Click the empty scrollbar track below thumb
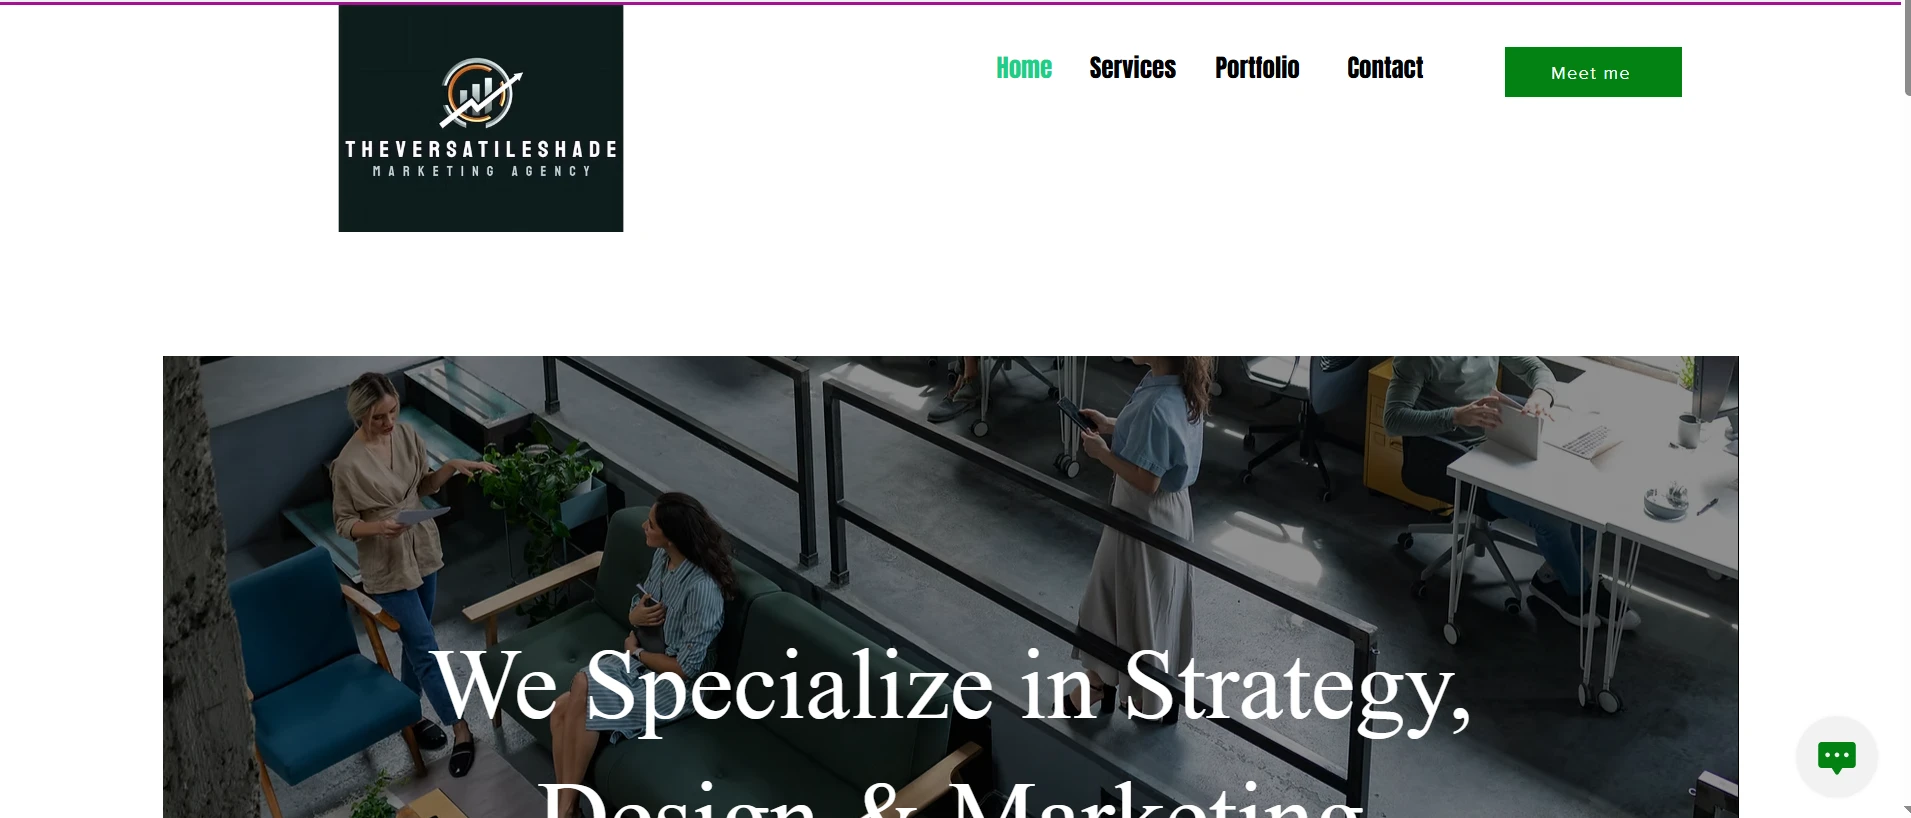The width and height of the screenshot is (1911, 818). pyautogui.click(x=1907, y=450)
